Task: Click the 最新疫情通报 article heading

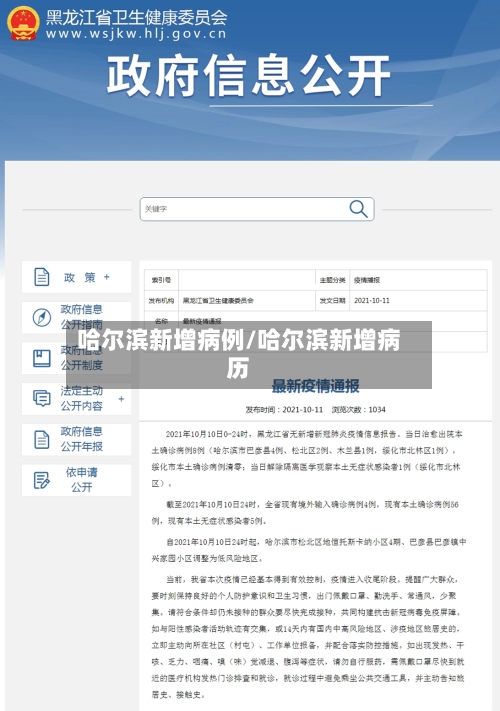Action: [316, 386]
